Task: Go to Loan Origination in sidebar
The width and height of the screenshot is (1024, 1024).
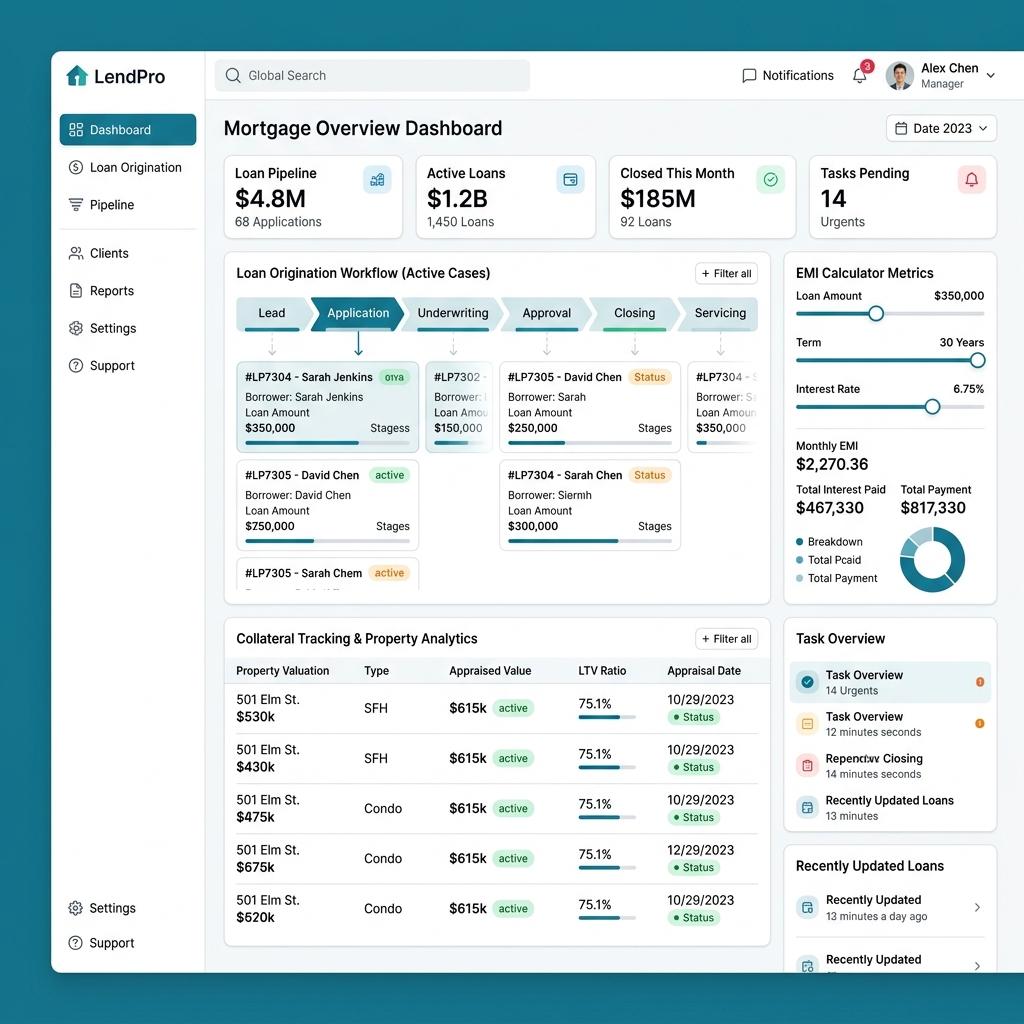Action: (x=128, y=167)
